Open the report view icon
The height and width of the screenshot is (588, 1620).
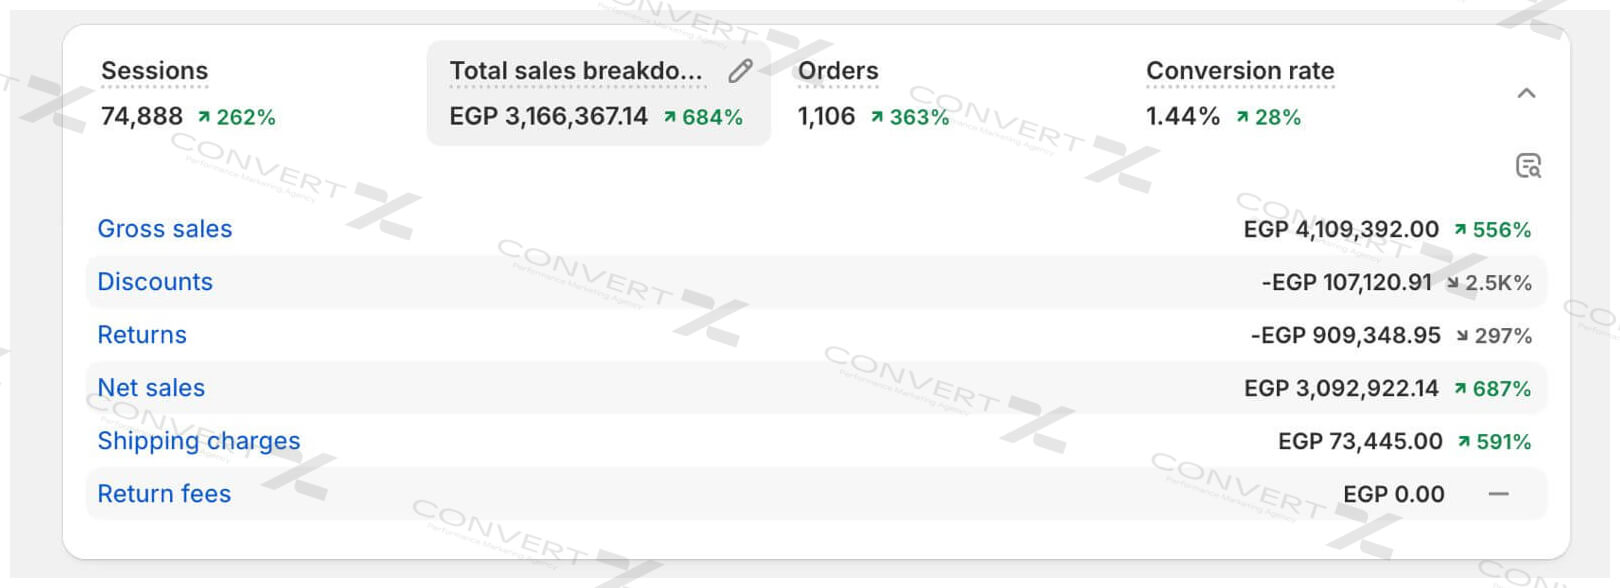click(1528, 166)
